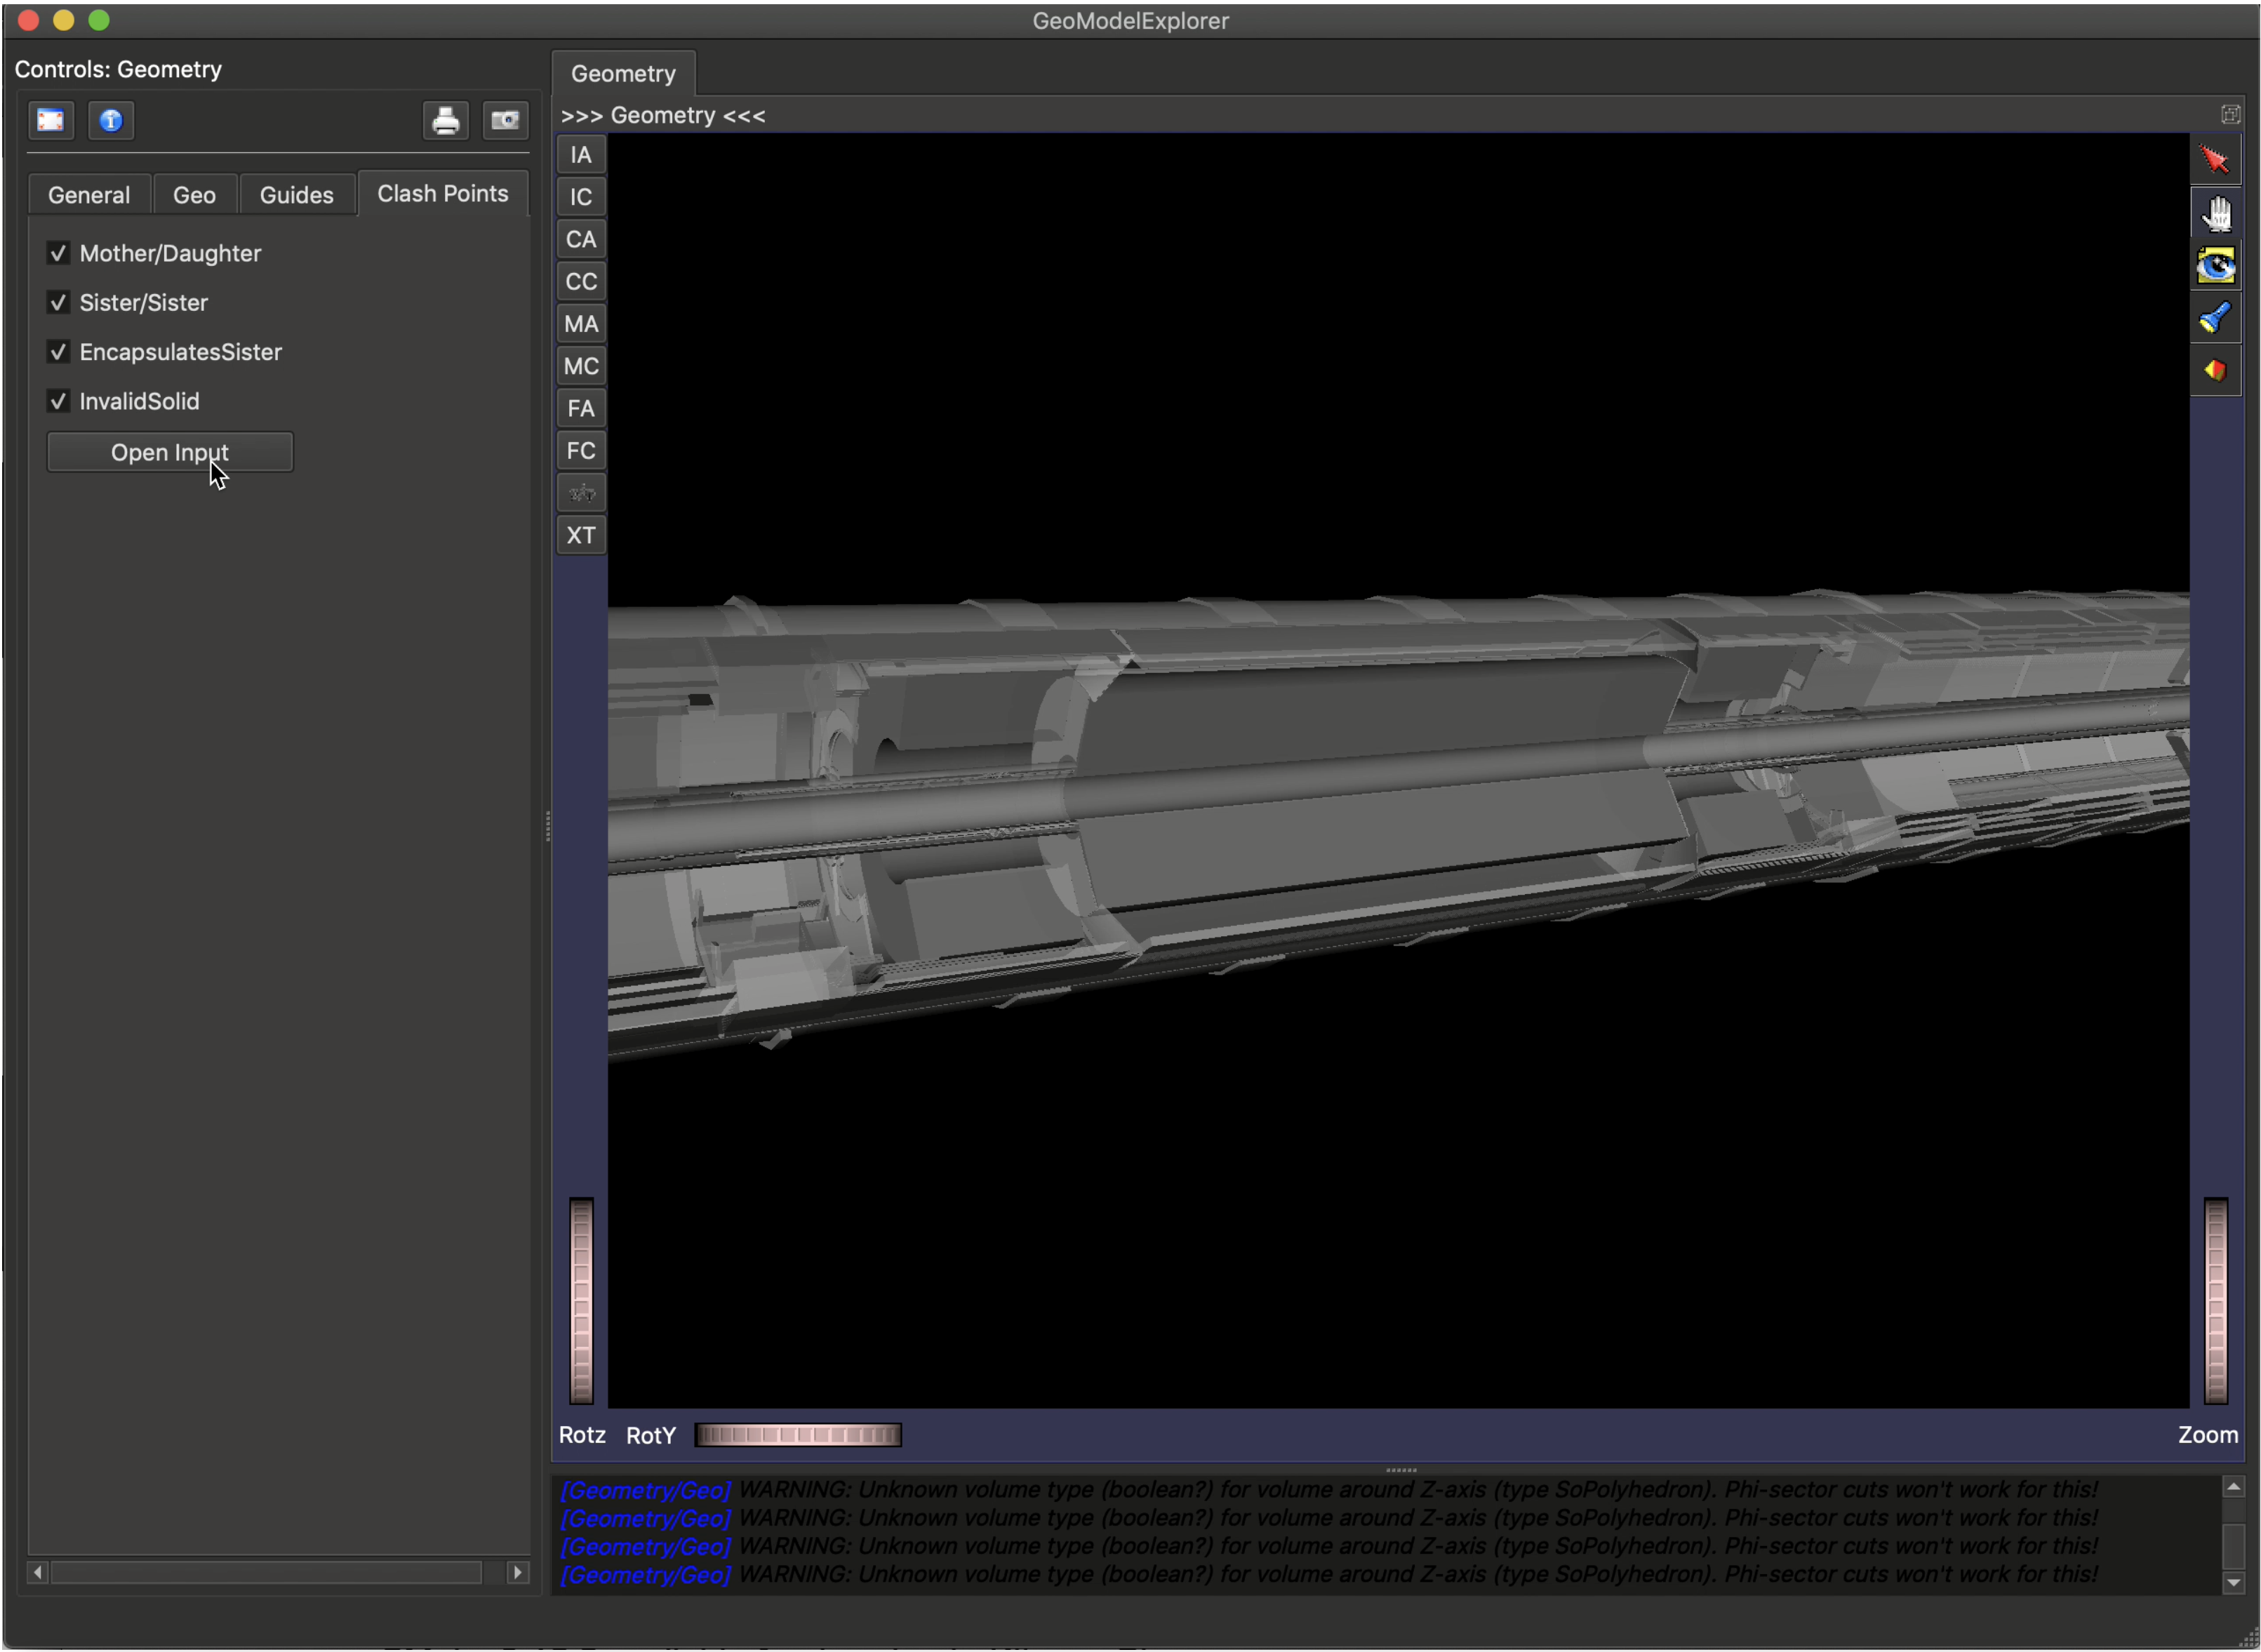Click the '>>> Geometry <<<' header label
This screenshot has height=1652, width=2261.
[663, 116]
